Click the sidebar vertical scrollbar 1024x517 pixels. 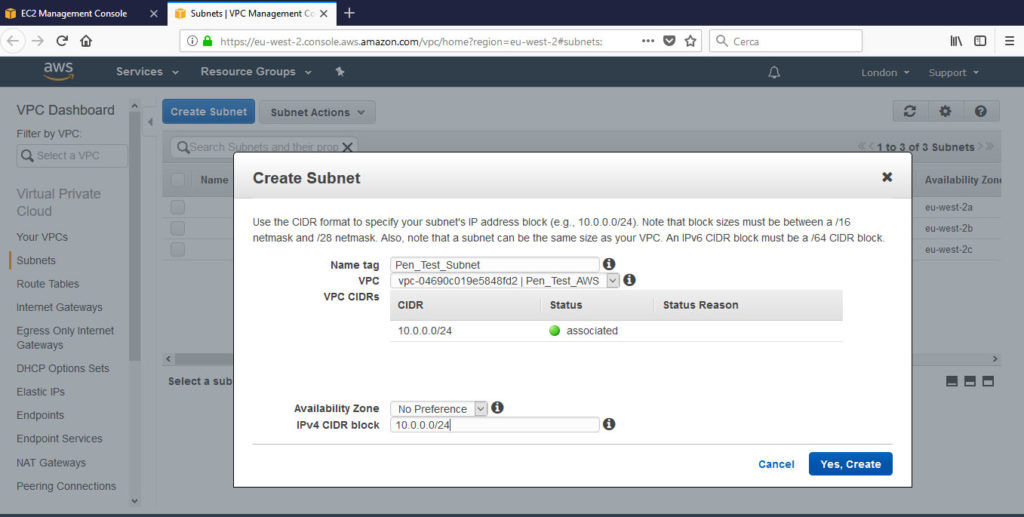point(135,235)
